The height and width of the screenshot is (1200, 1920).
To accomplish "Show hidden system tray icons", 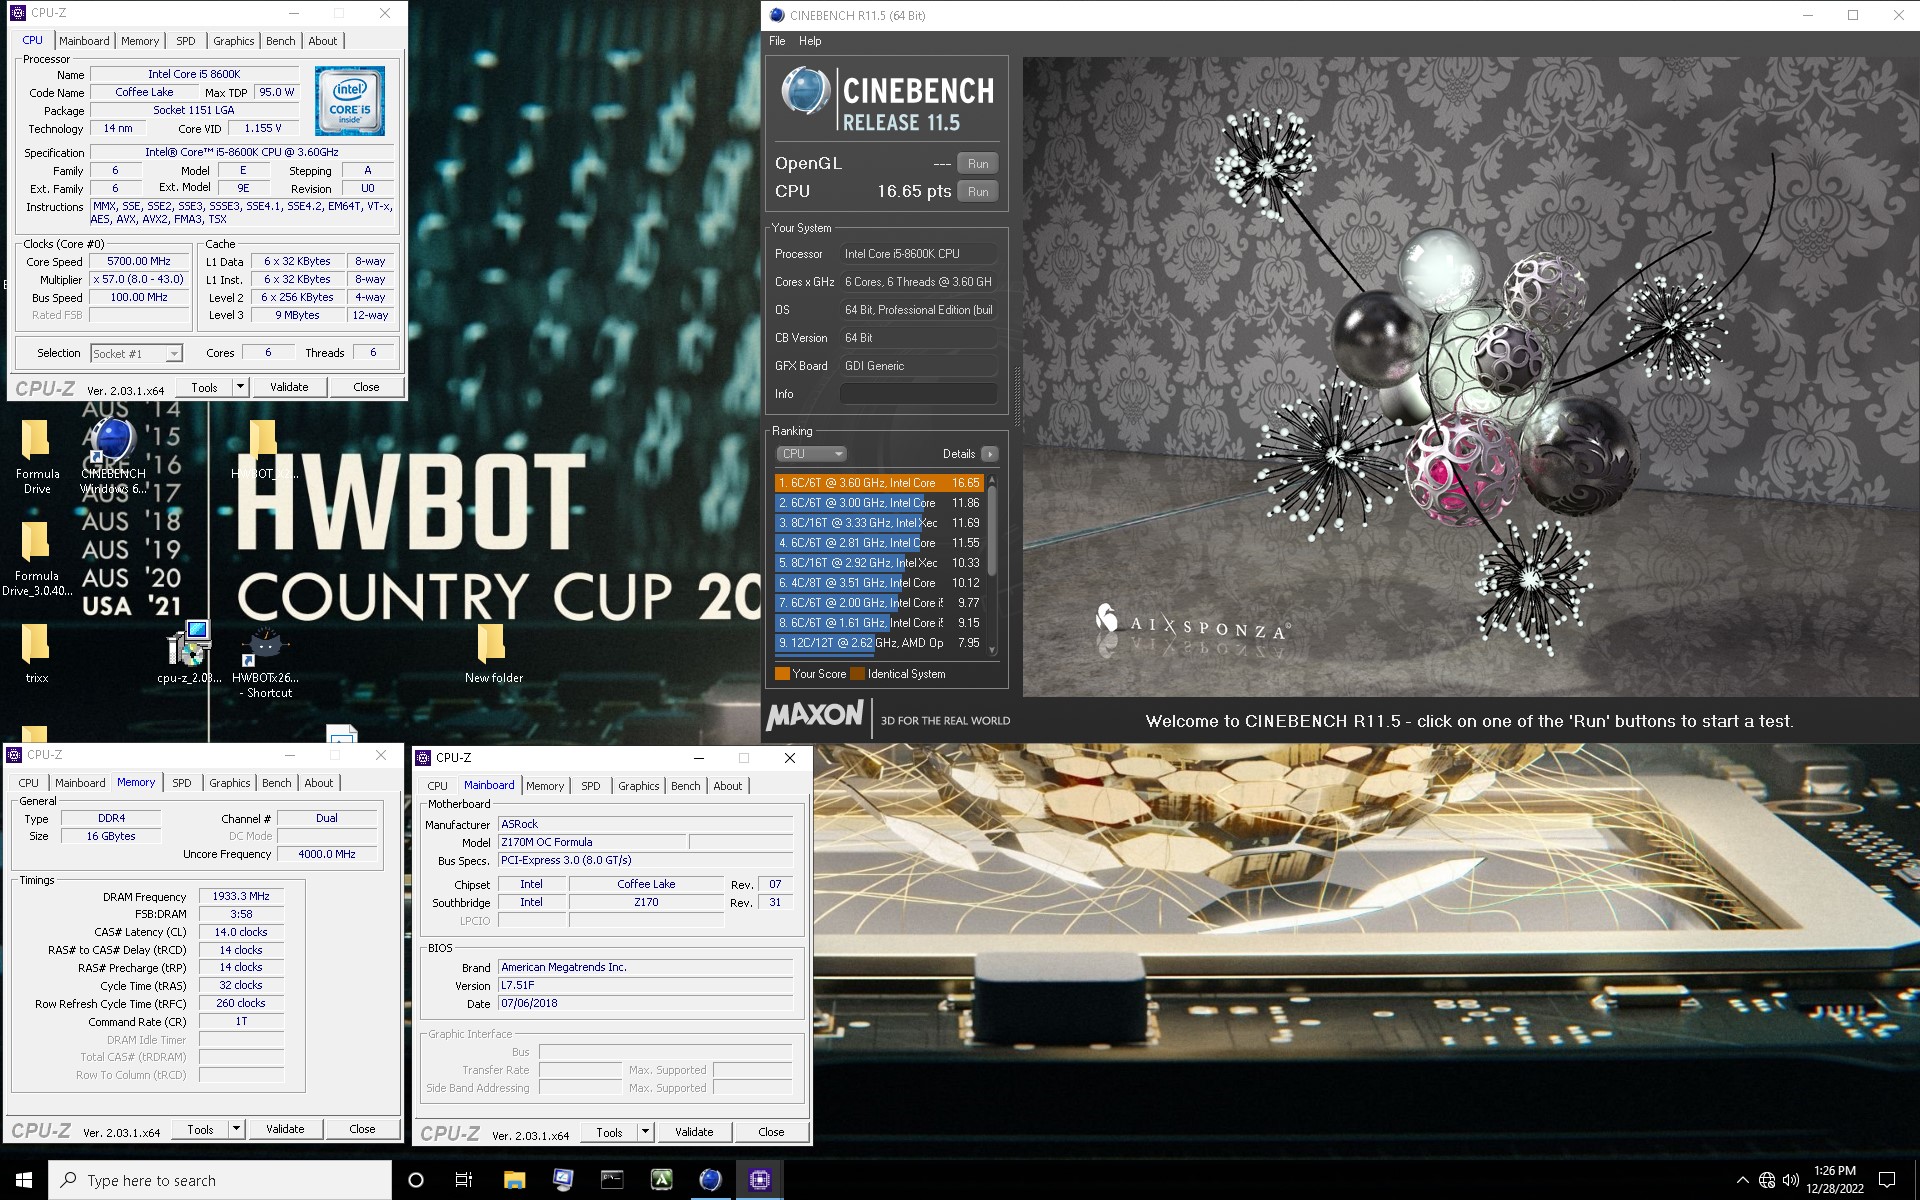I will [1742, 1180].
